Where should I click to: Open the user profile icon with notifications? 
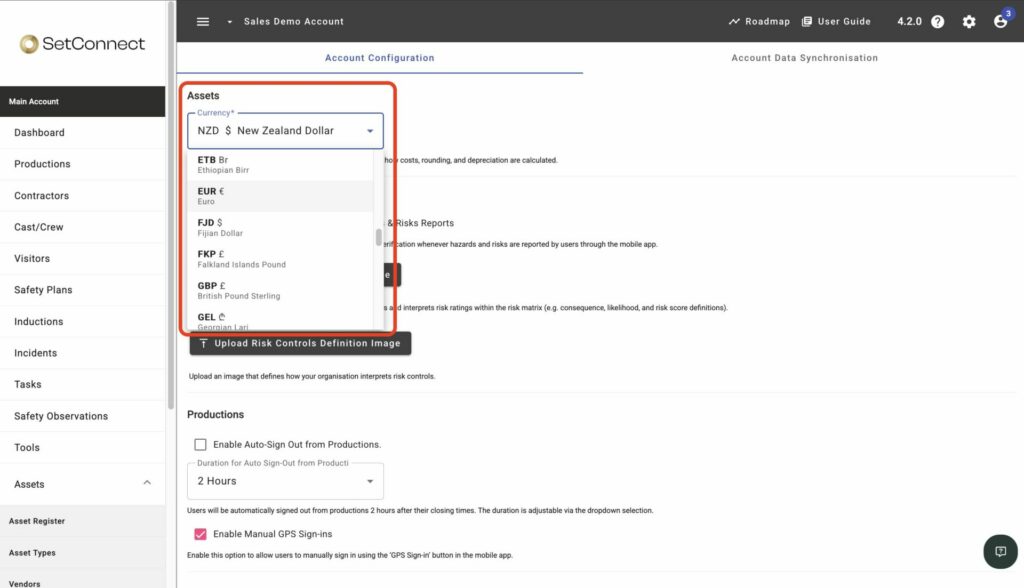click(1001, 20)
